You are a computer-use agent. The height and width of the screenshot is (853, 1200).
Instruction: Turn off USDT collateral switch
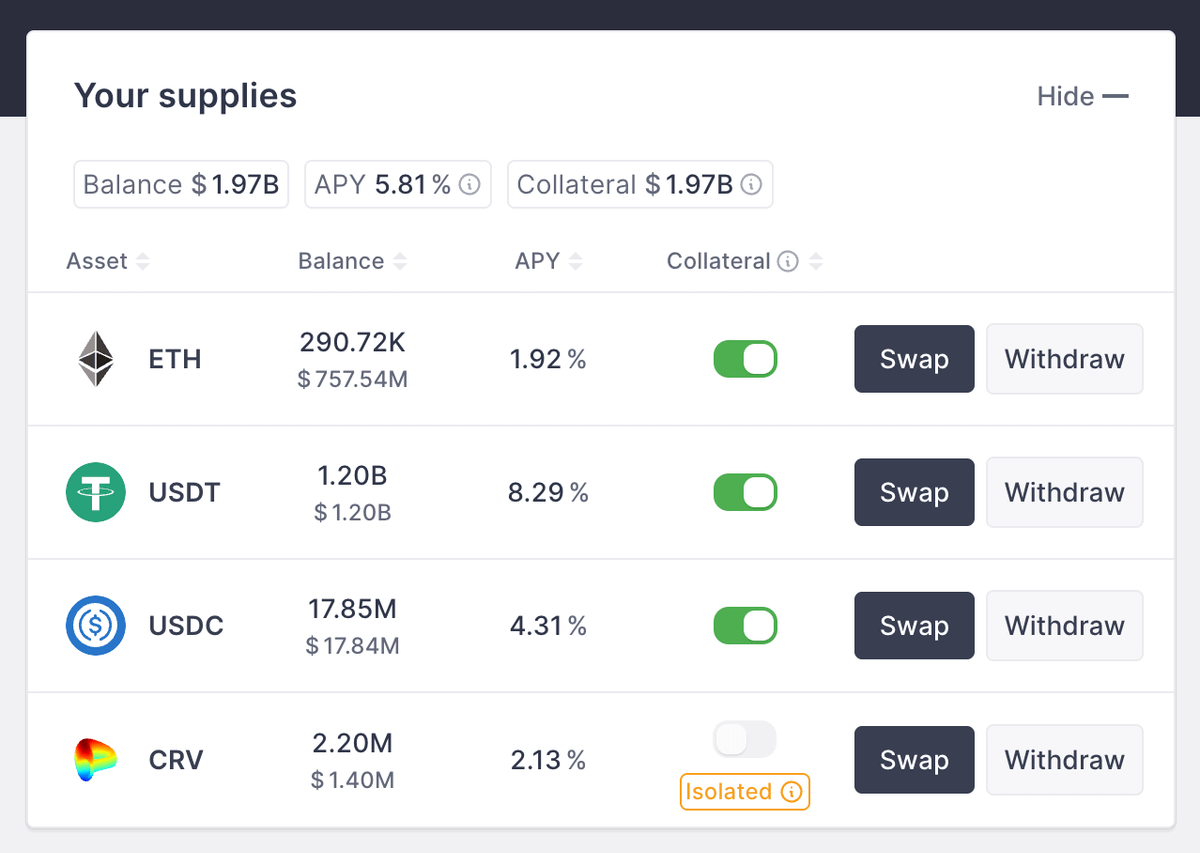(745, 492)
